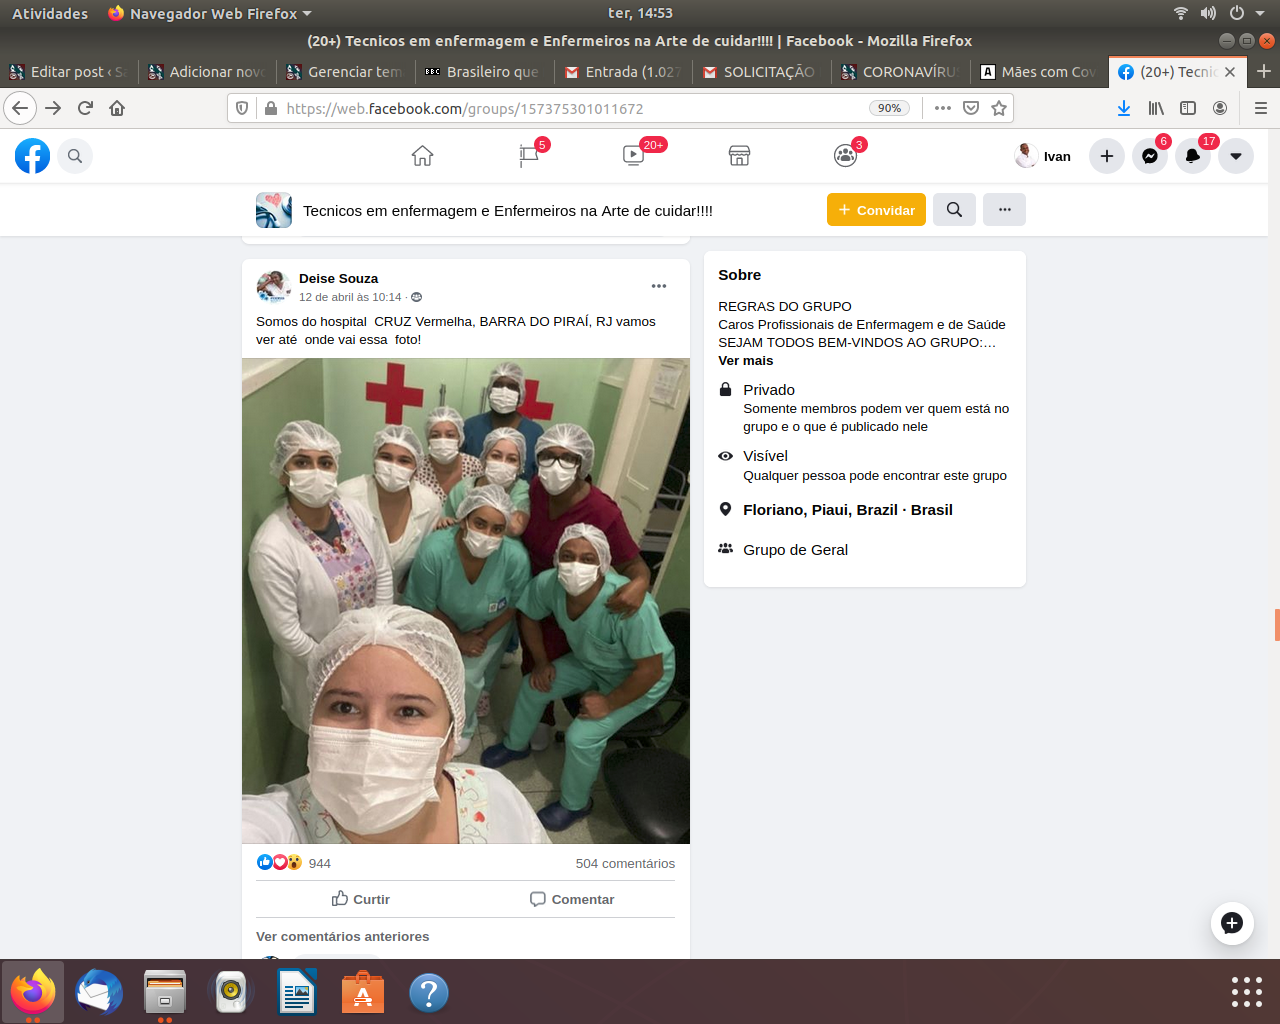This screenshot has height=1024, width=1280.
Task: Open Facebook Watch video icon
Action: pos(634,156)
